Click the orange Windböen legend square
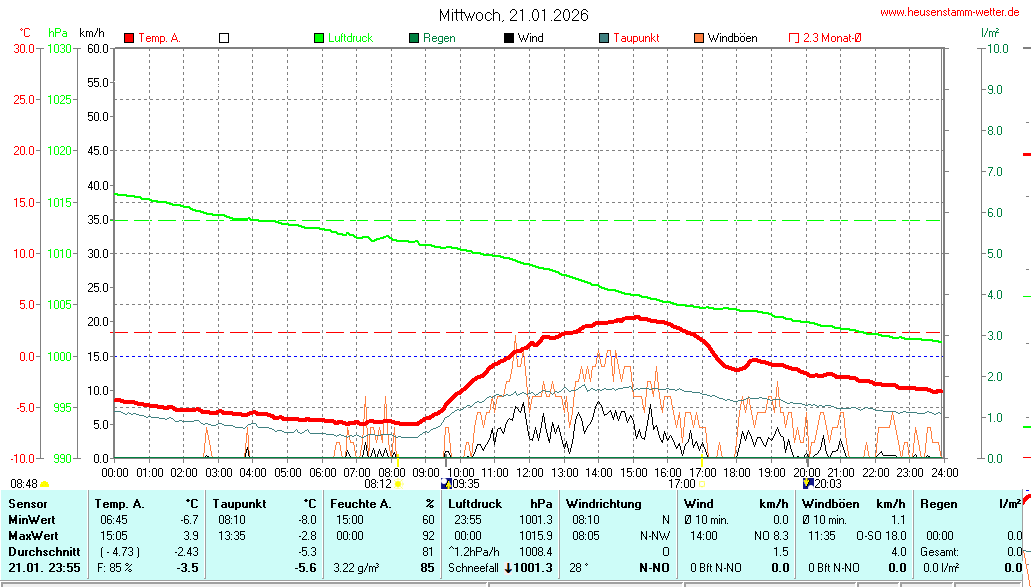This screenshot has height=587, width=1034. pos(699,38)
